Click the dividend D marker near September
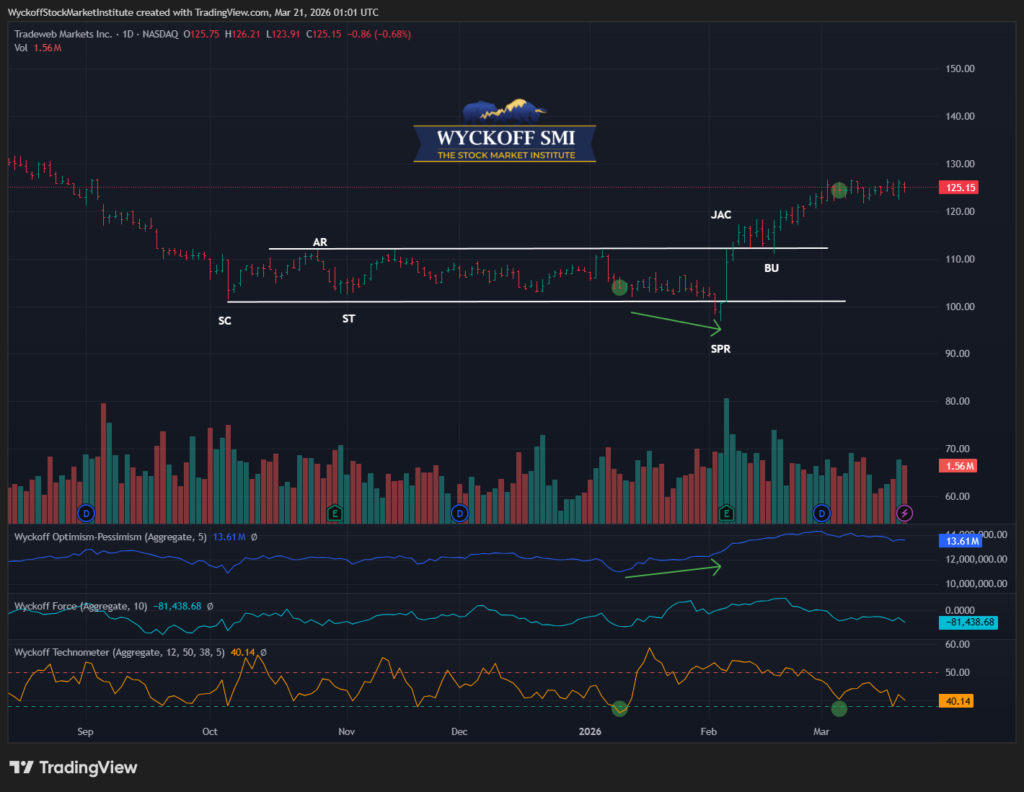Image resolution: width=1024 pixels, height=792 pixels. [85, 513]
